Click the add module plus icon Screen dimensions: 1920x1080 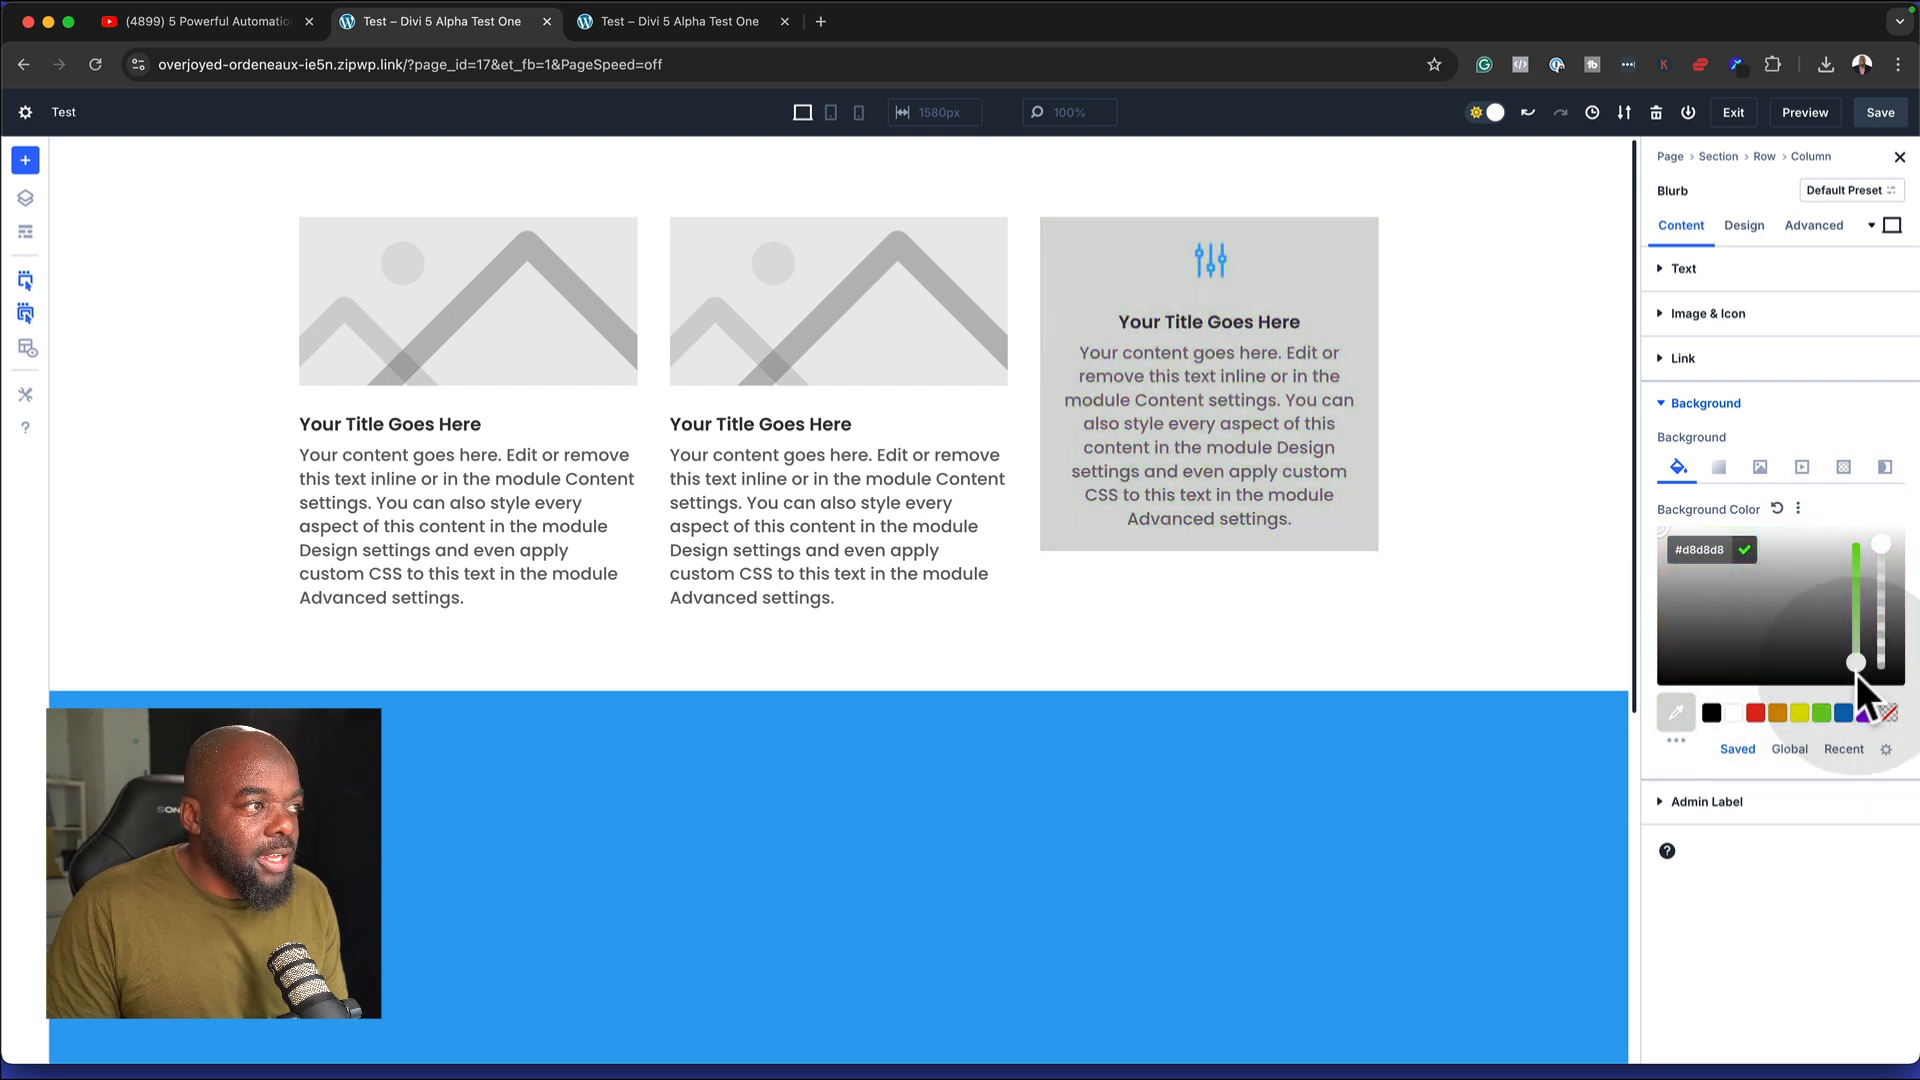25,160
